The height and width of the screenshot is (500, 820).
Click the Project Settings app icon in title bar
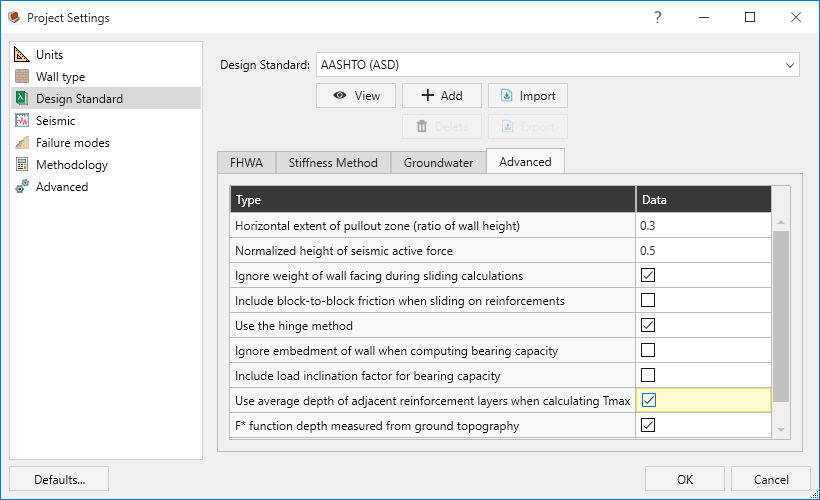click(14, 17)
